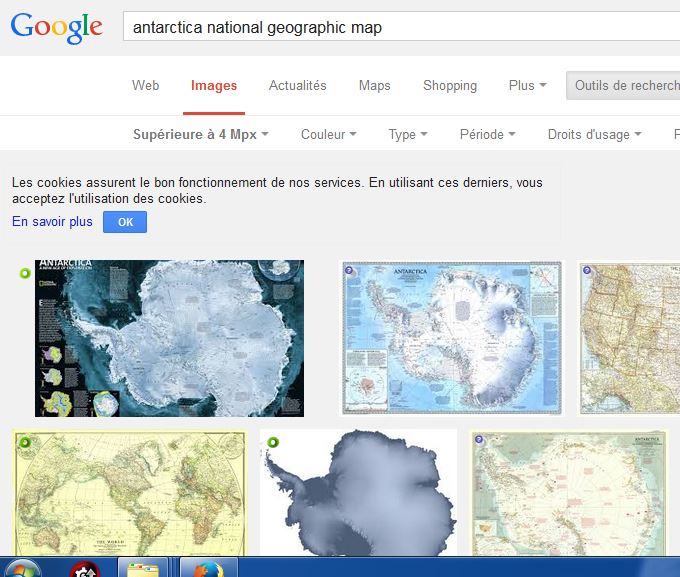Open the Plus menu
This screenshot has width=680, height=577.
527,85
